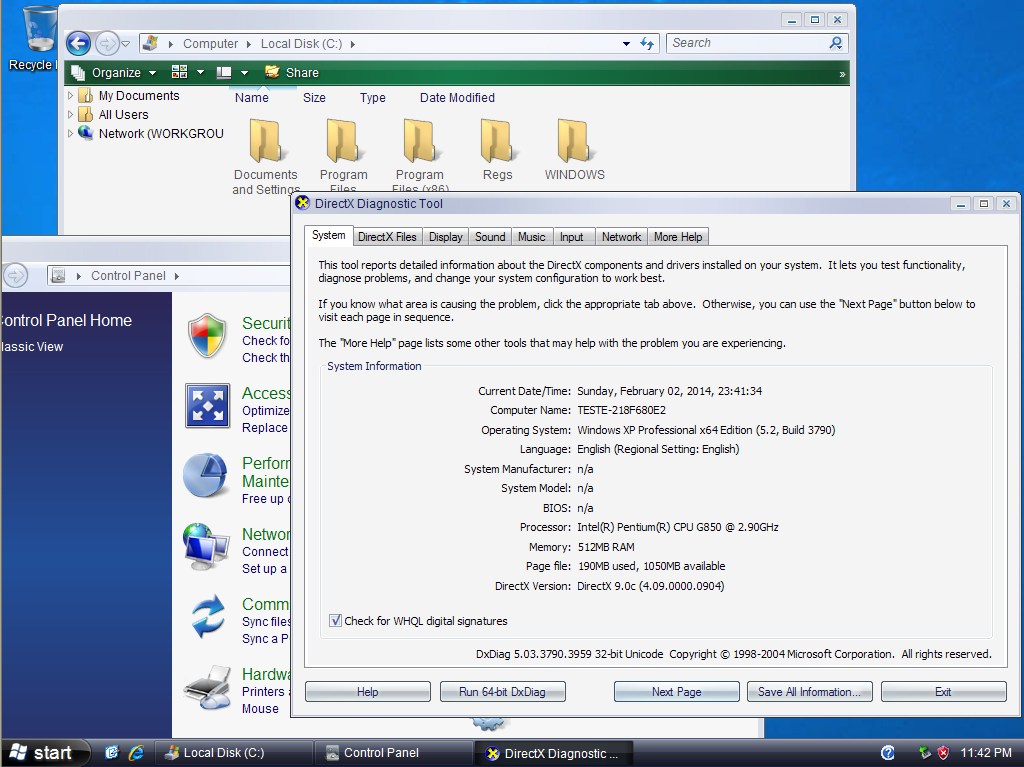Expand the Network (WORKGROUP) tree node
The image size is (1024, 767).
pyautogui.click(x=71, y=133)
